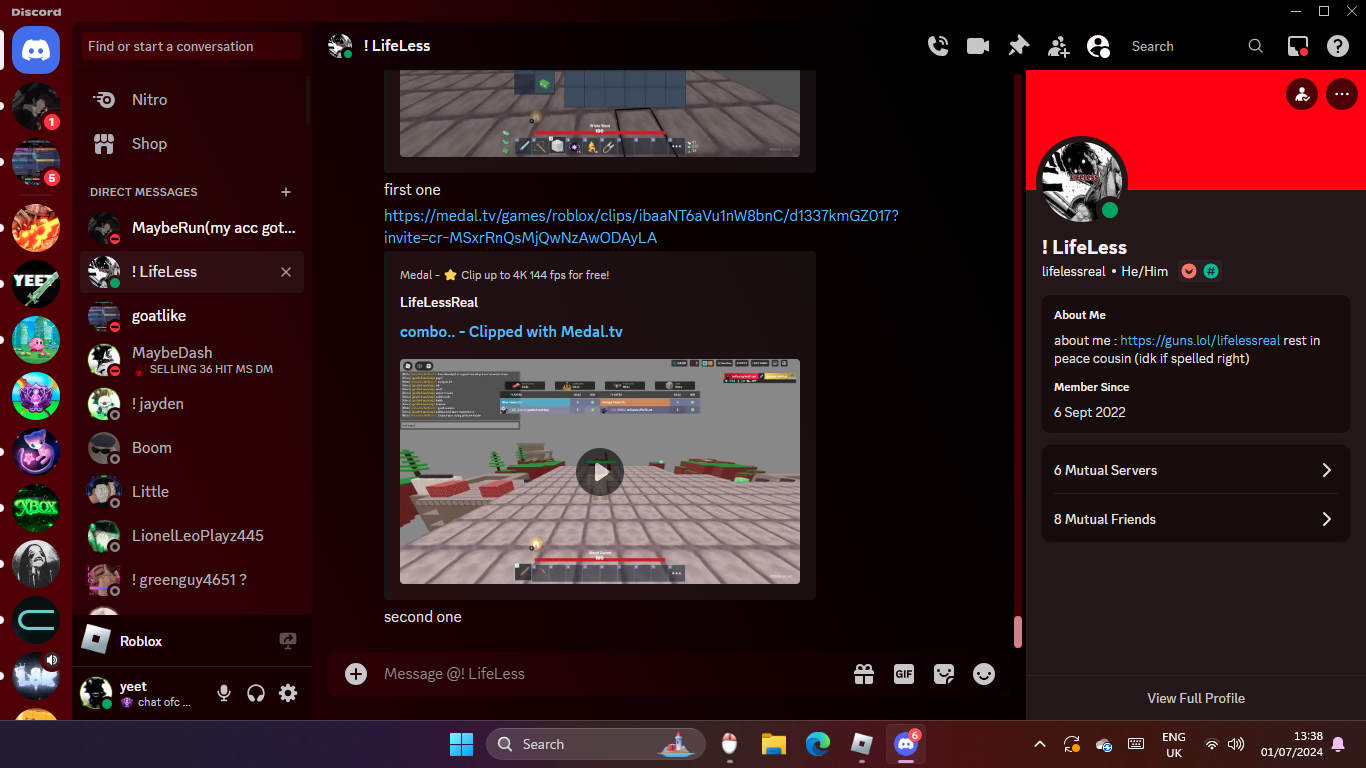Viewport: 1366px width, 768px height.
Task: Open DM with ! jayden
Action: click(x=192, y=404)
